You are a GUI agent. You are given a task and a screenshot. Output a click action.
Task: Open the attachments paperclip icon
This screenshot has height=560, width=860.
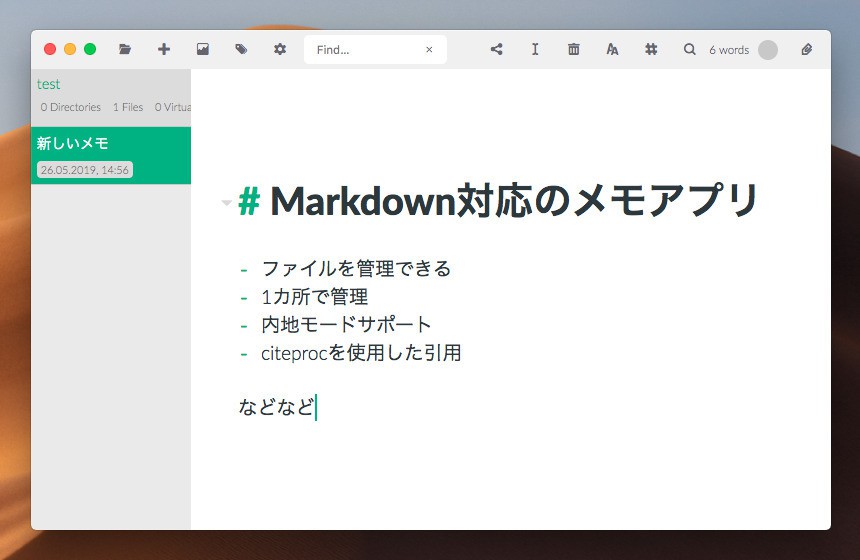click(806, 49)
